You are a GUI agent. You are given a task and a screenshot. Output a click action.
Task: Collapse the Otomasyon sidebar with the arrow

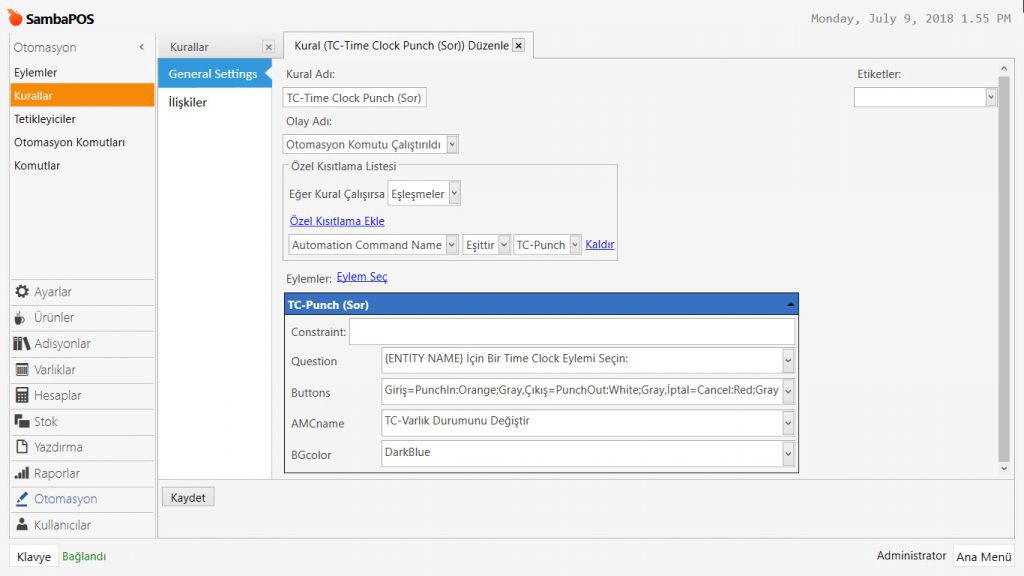[x=142, y=47]
